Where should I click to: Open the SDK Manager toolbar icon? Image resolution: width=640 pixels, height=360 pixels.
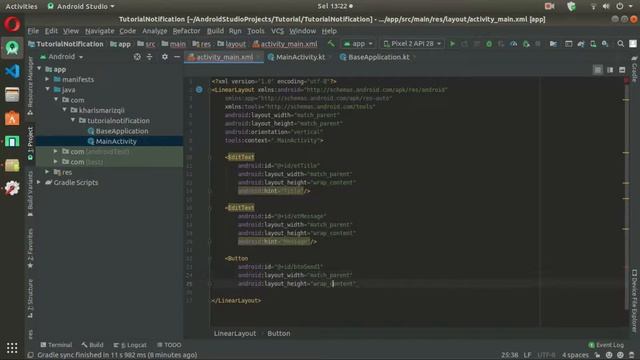(605, 44)
